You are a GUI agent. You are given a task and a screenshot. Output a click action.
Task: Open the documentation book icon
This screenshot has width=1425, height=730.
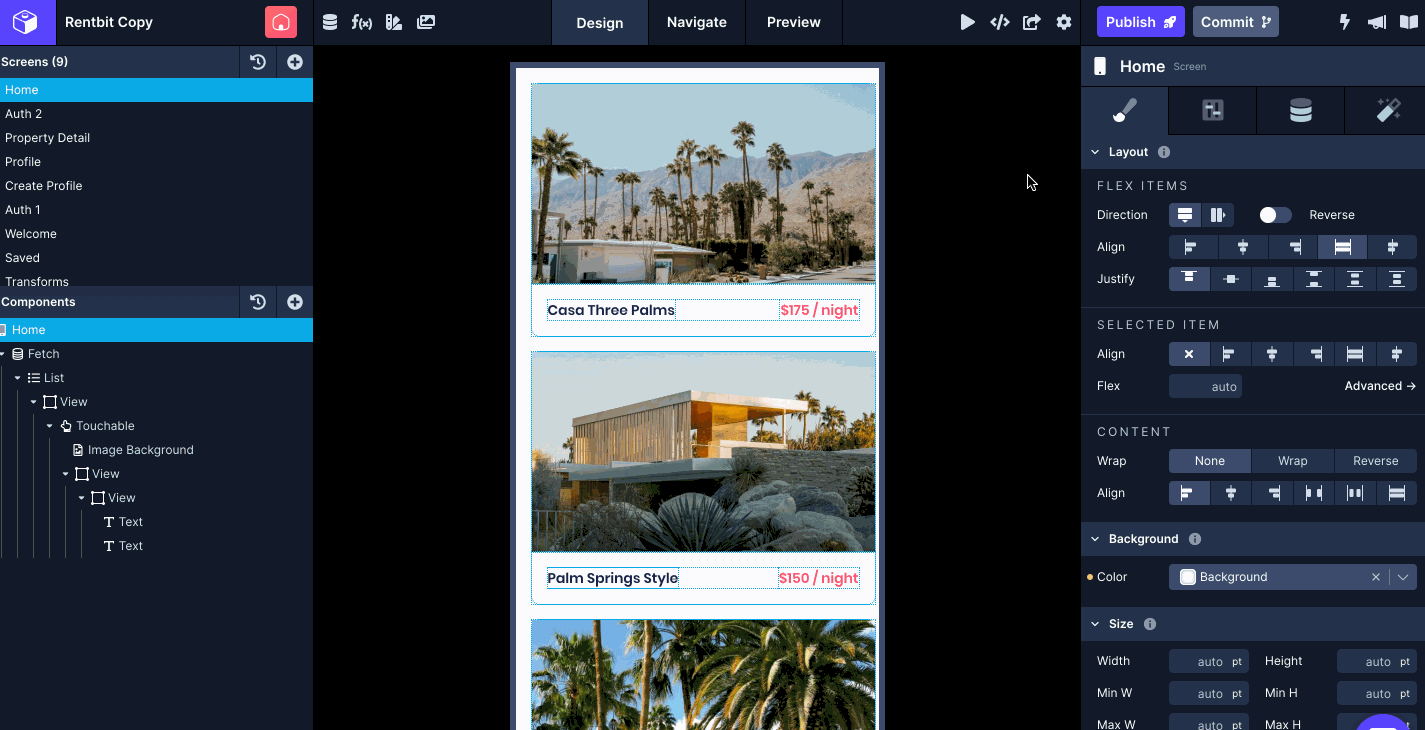[x=1409, y=22]
